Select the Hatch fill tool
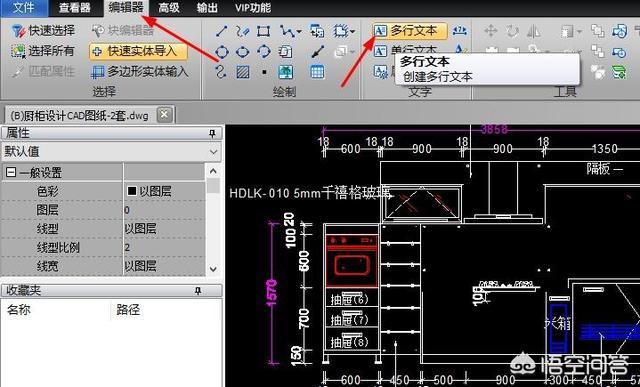This screenshot has width=640, height=387. click(x=243, y=72)
